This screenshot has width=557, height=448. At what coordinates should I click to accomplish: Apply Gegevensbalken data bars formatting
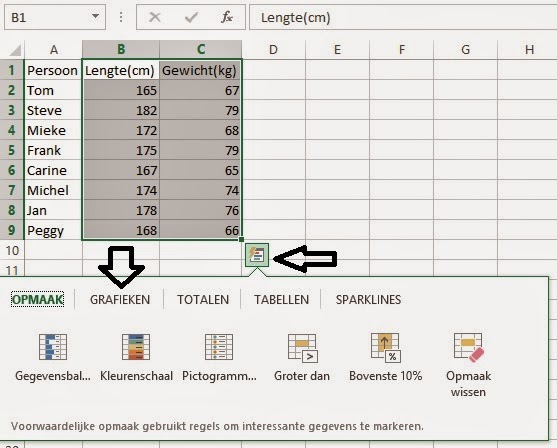pos(53,357)
